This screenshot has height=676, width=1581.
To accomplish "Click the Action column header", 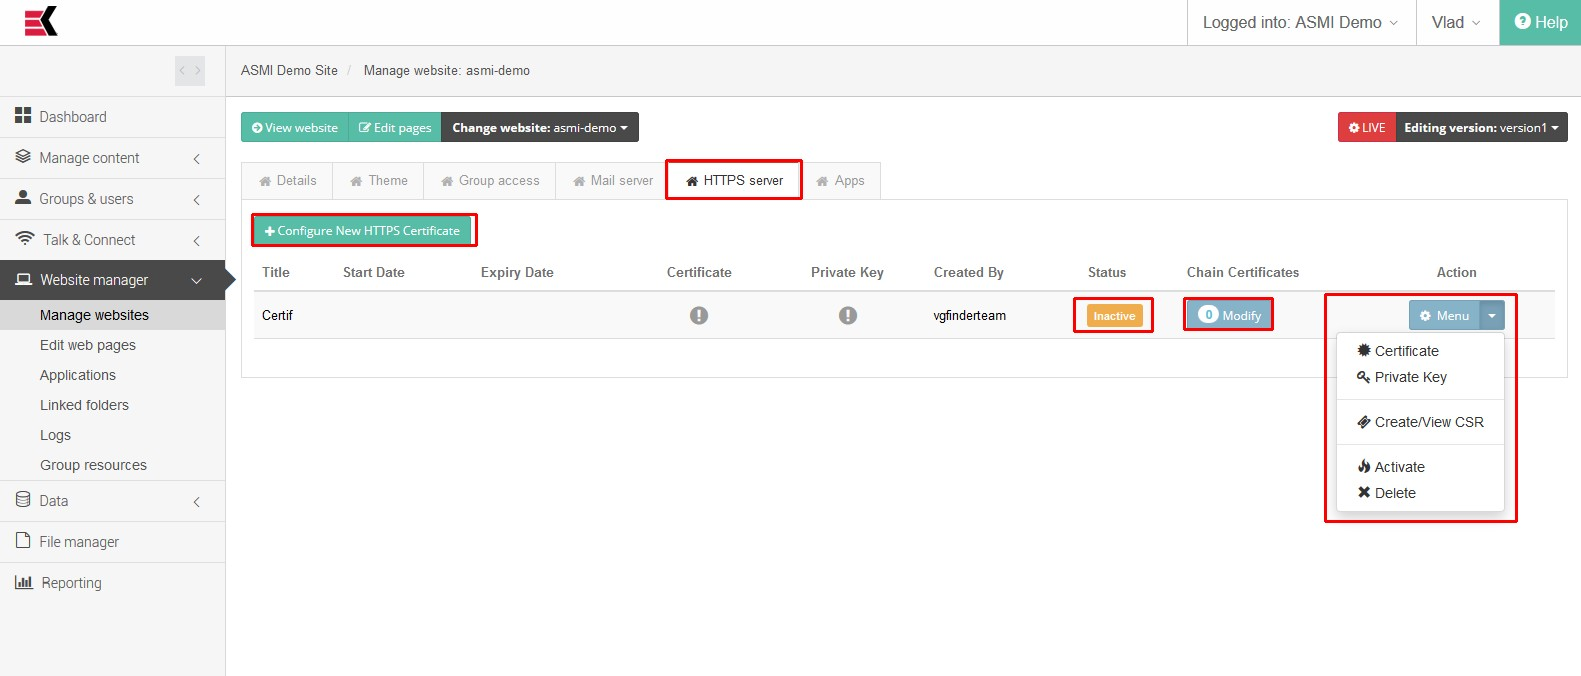I will (x=1457, y=272).
